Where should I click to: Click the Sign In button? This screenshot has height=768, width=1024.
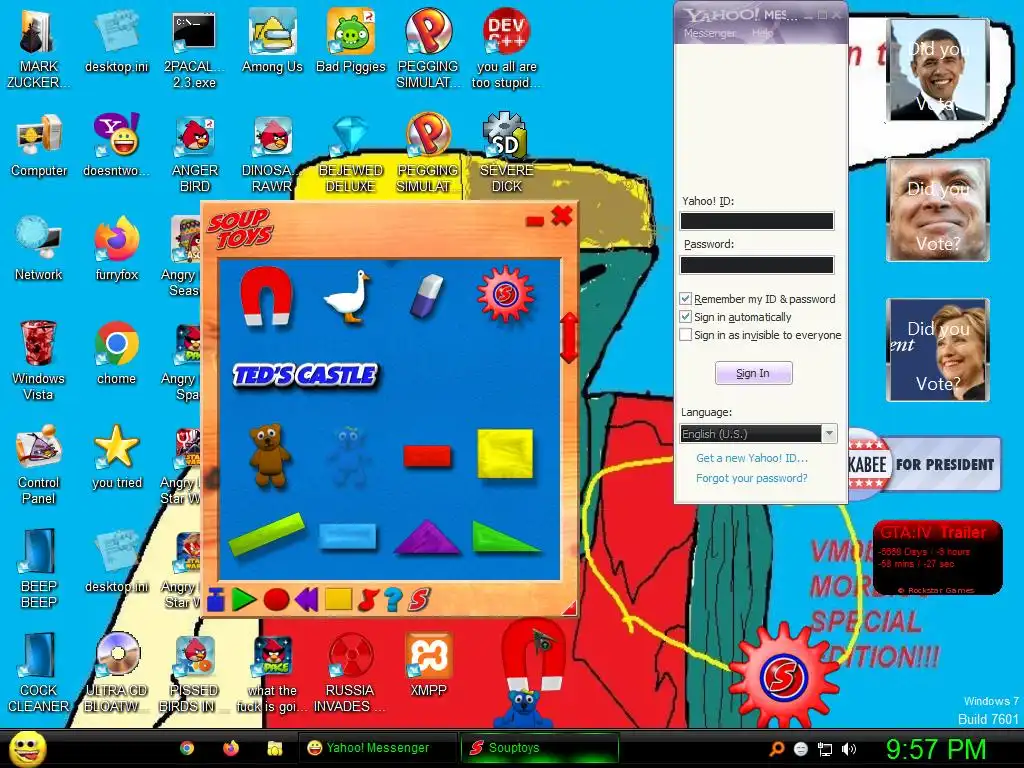[x=754, y=373]
